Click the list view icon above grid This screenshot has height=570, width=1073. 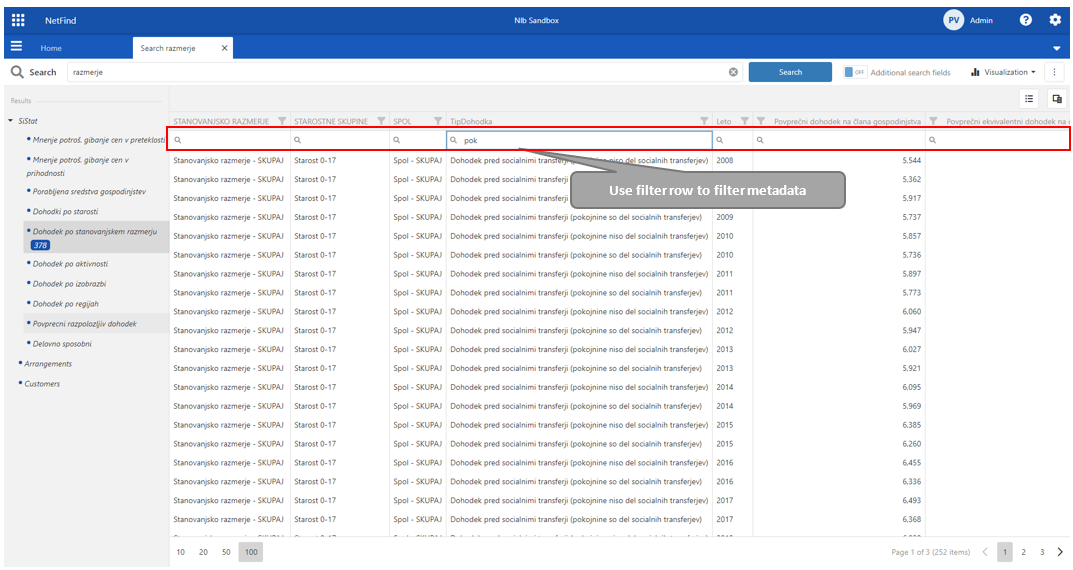(x=1028, y=98)
